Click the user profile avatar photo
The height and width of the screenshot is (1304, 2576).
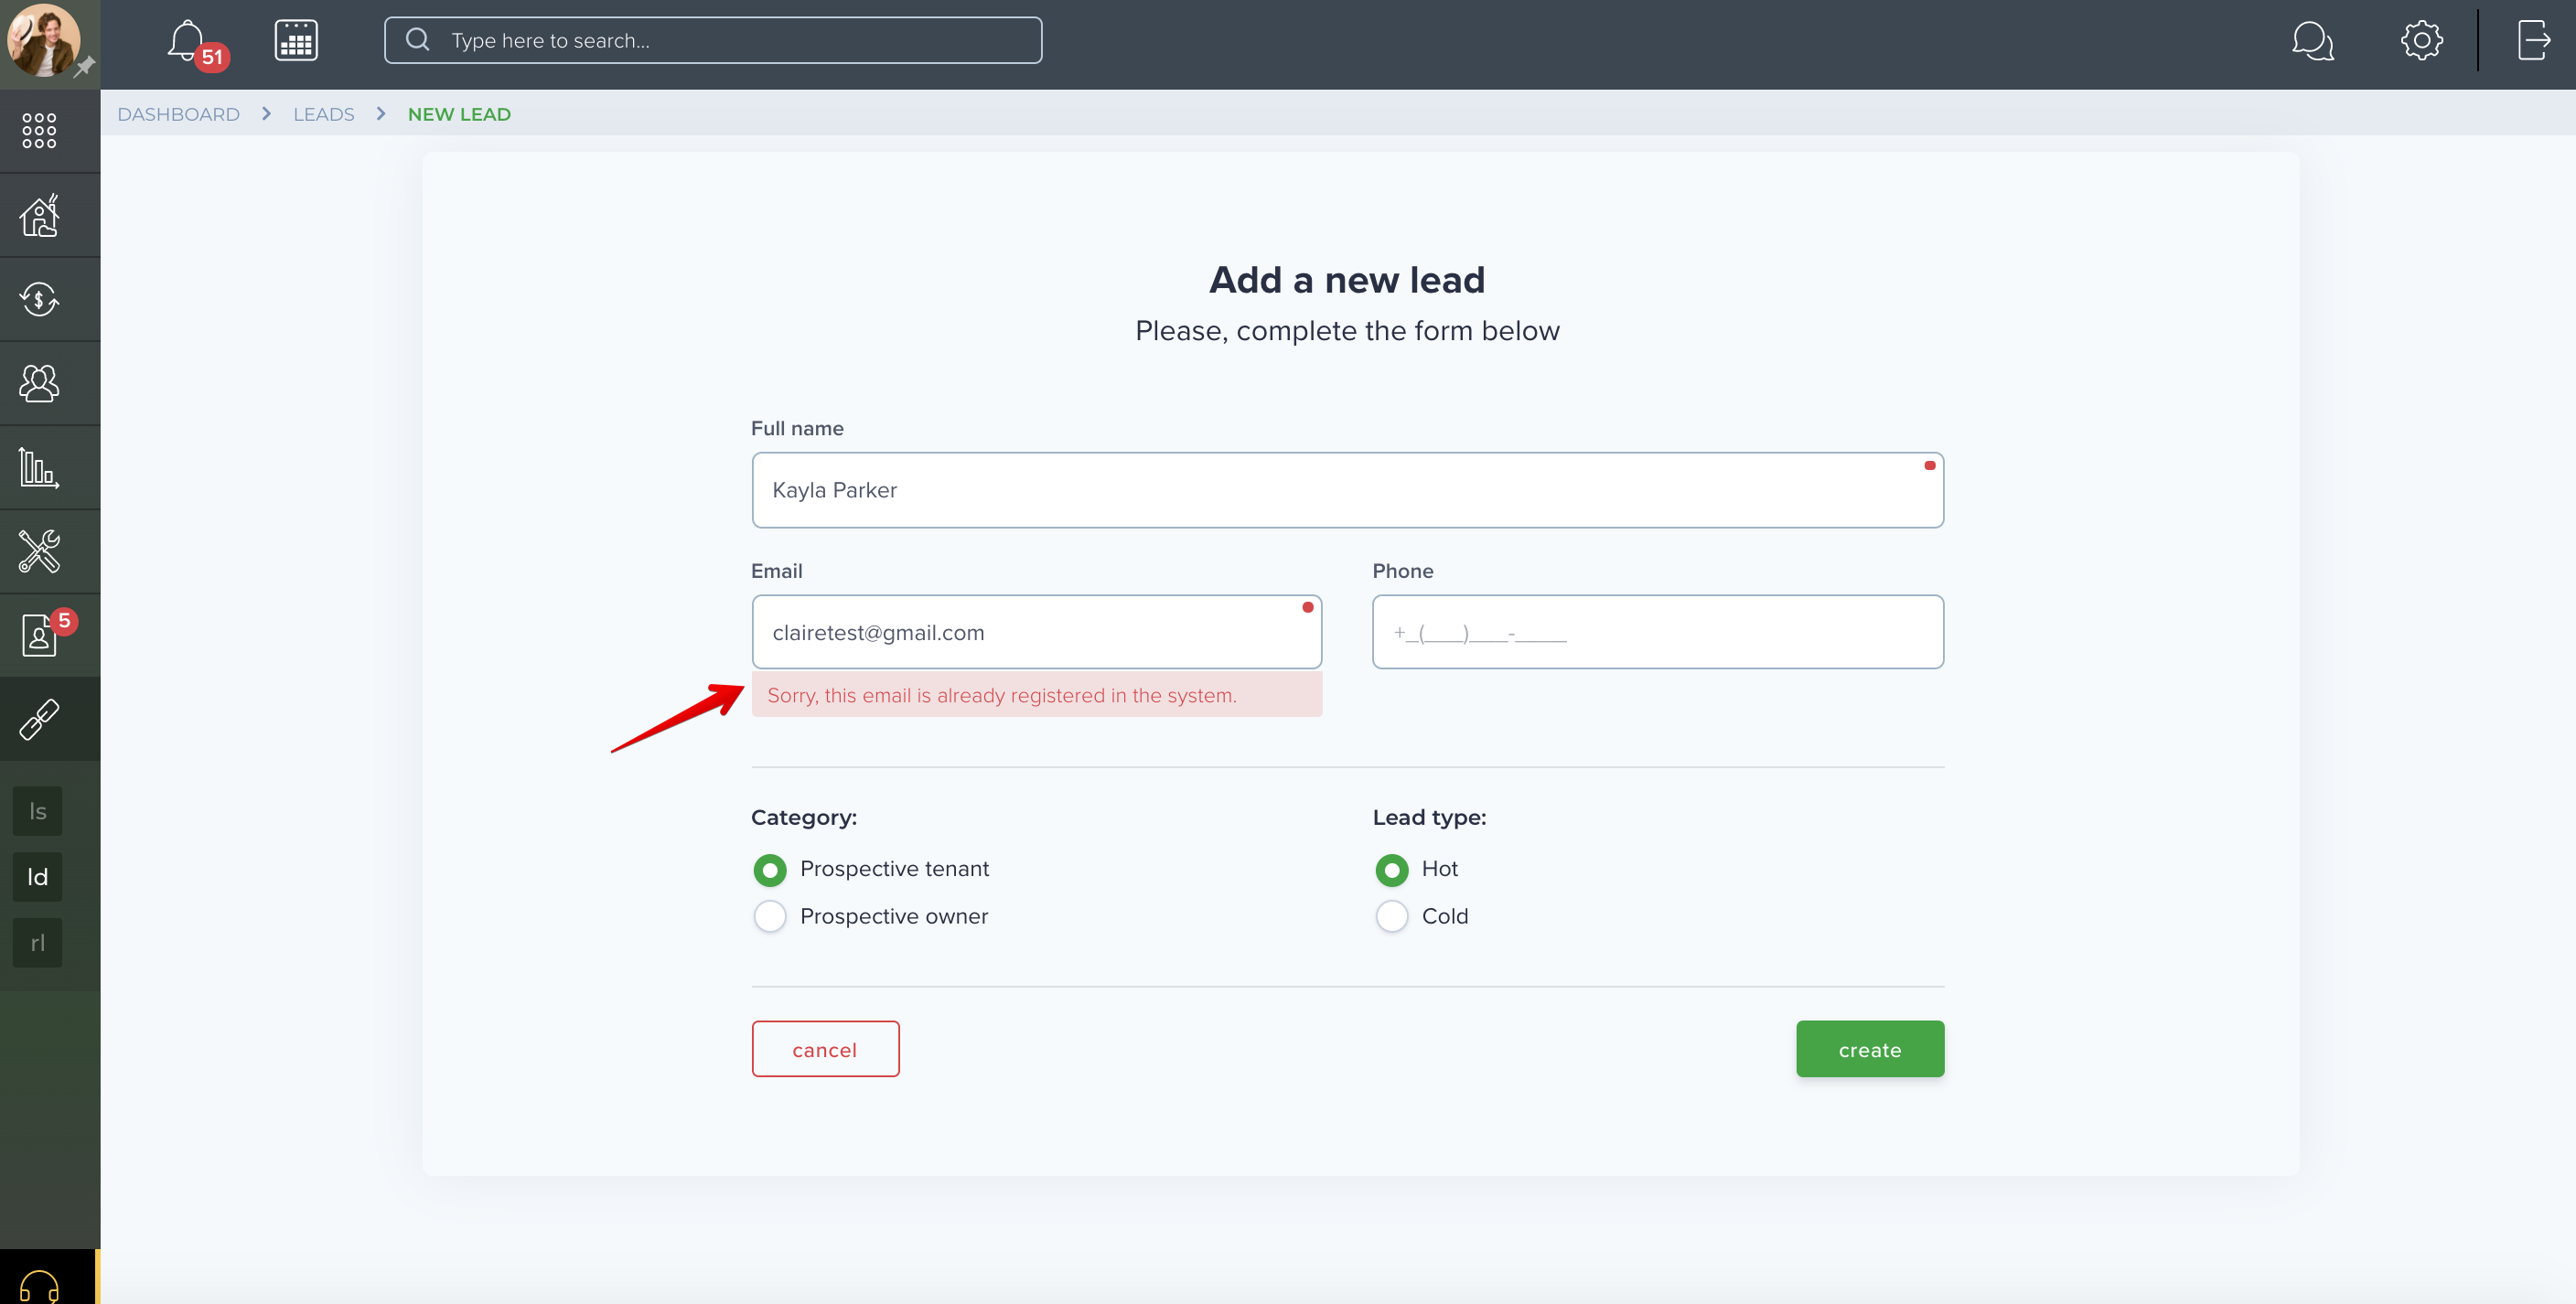tap(43, 40)
